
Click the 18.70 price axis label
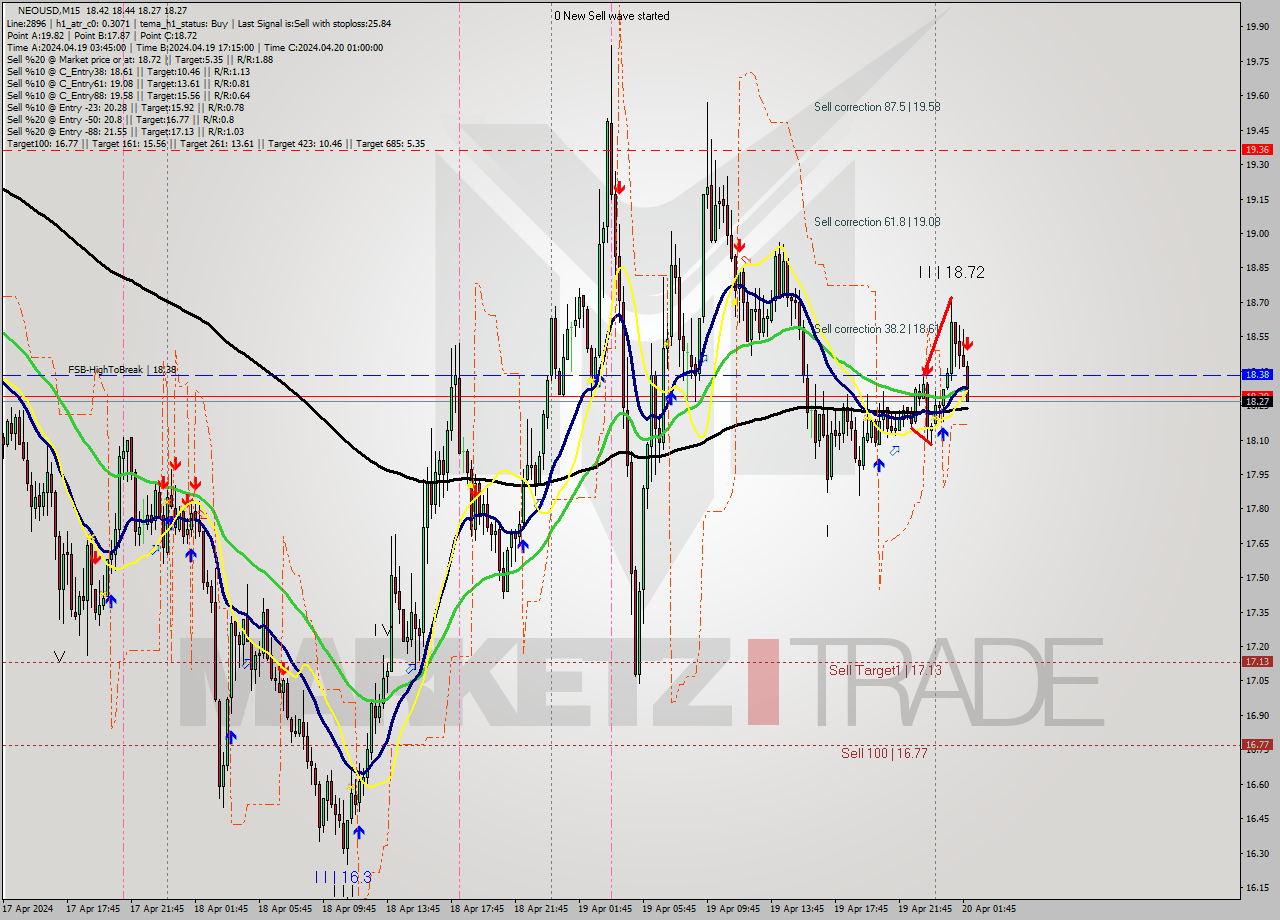[x=1257, y=303]
